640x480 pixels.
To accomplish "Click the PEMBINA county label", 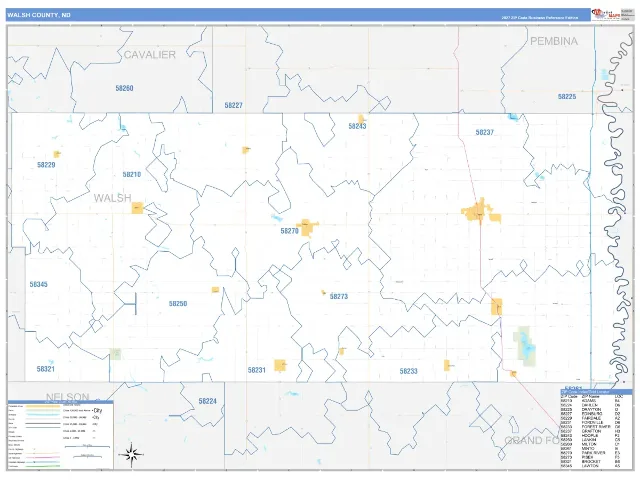I will [554, 41].
